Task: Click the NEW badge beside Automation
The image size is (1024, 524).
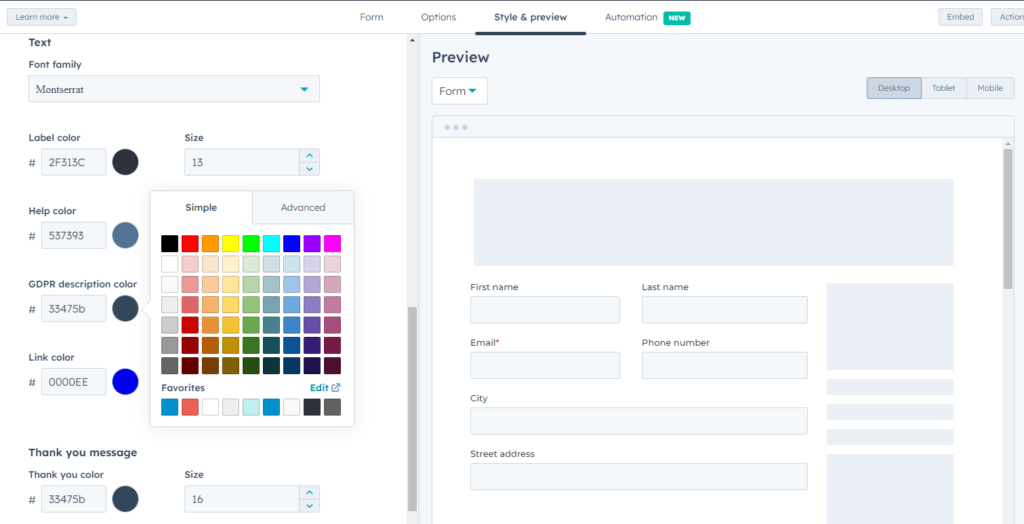Action: click(x=677, y=18)
